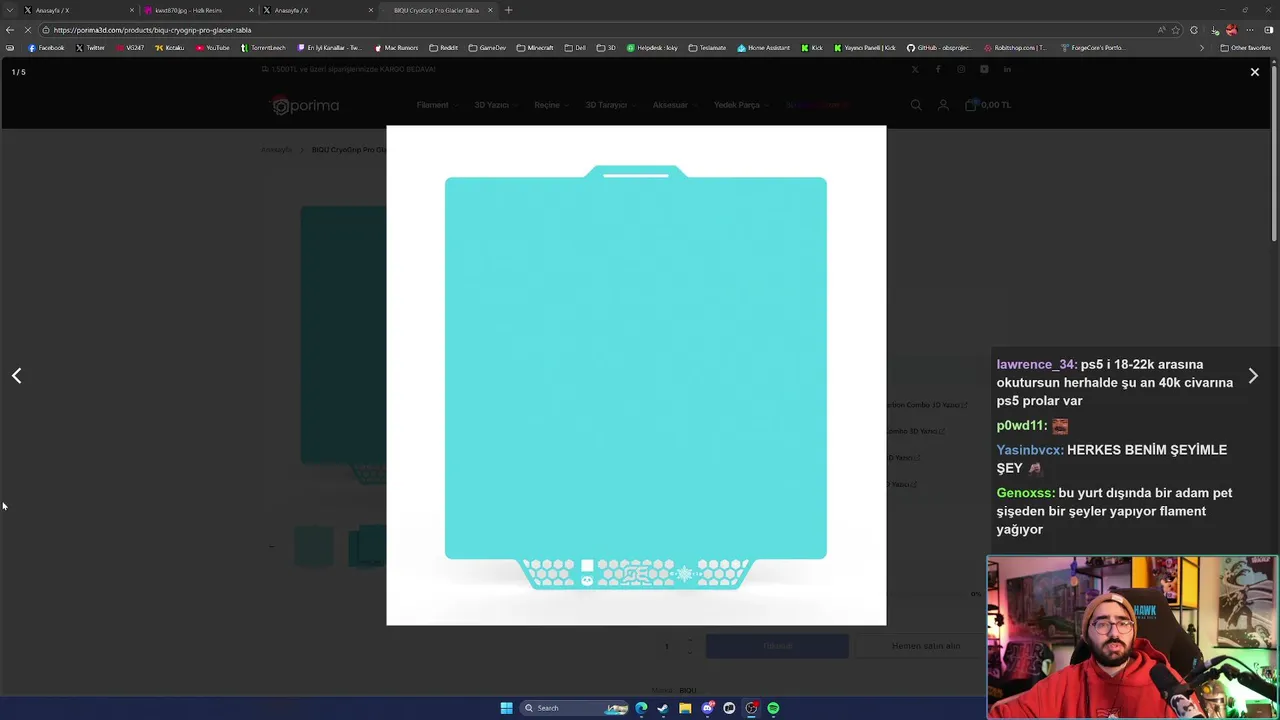Open Facebook bookmark
Image resolution: width=1280 pixels, height=720 pixels.
coord(46,48)
